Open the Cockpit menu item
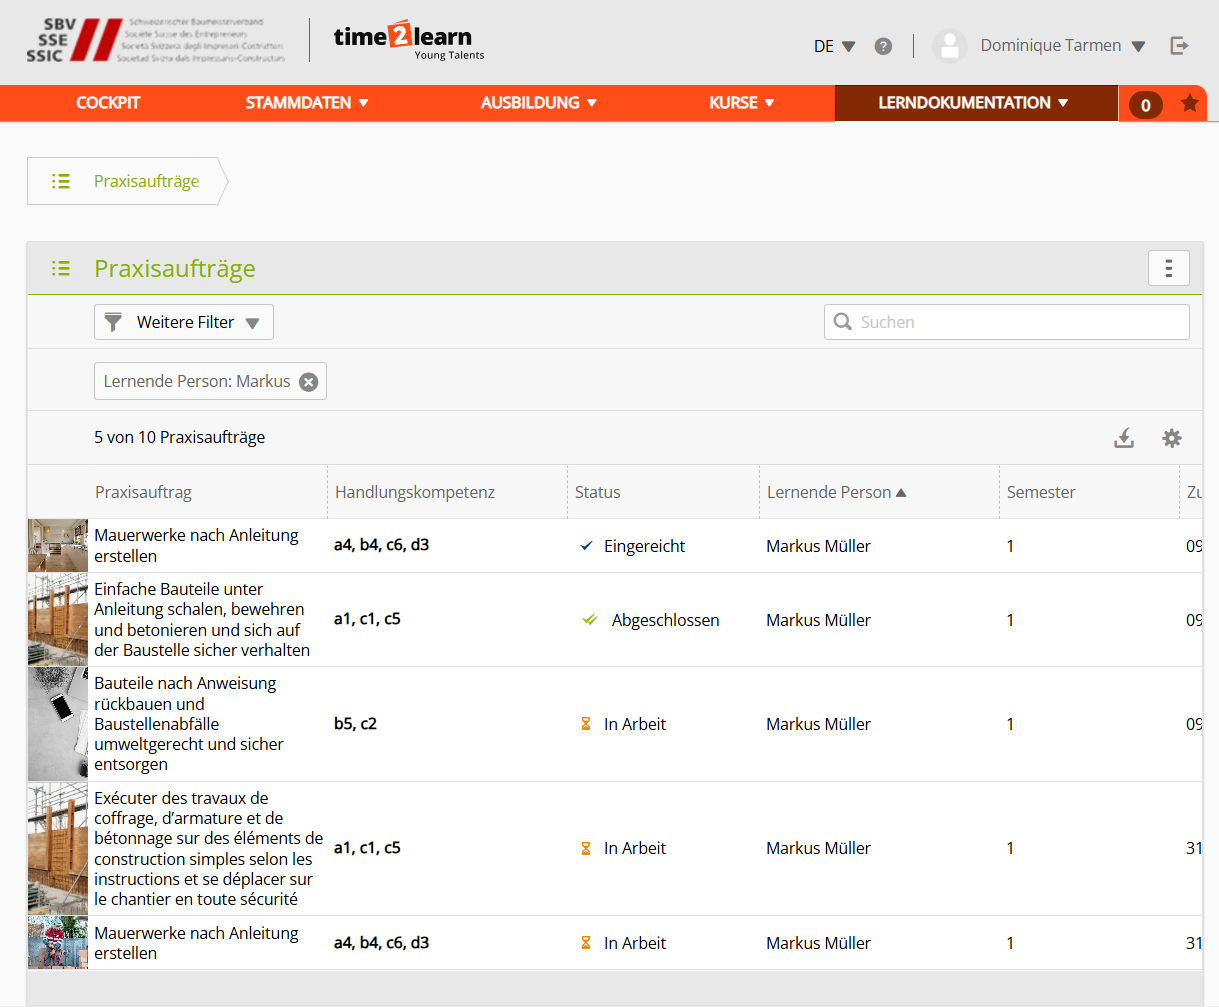This screenshot has width=1219, height=1007. click(x=108, y=103)
